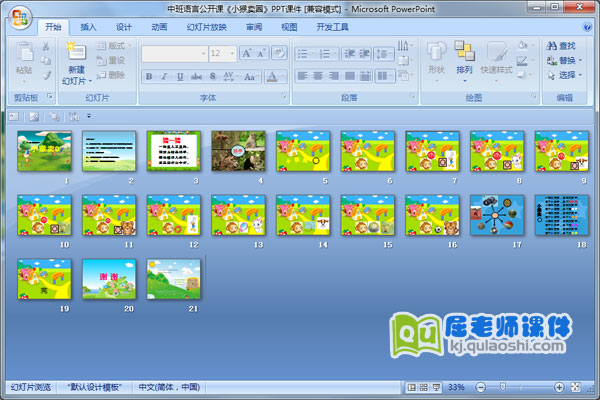This screenshot has height=400, width=600.
Task: Click Find 查找 button
Action: coord(561,46)
